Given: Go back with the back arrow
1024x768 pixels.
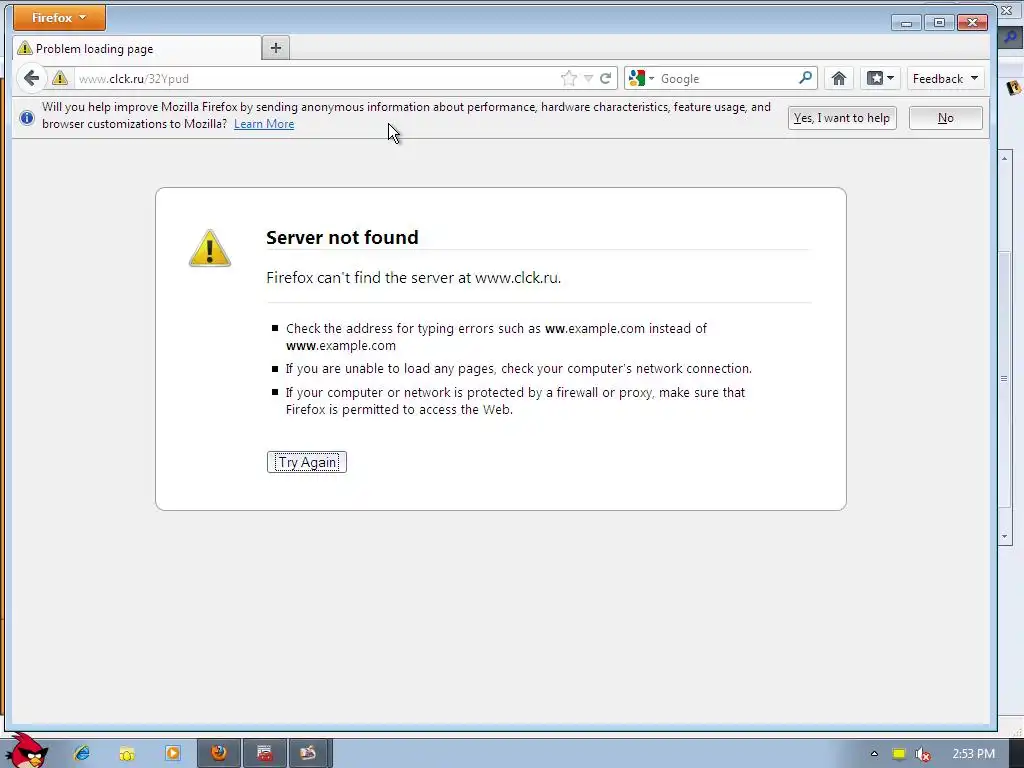Looking at the screenshot, I should [x=31, y=78].
